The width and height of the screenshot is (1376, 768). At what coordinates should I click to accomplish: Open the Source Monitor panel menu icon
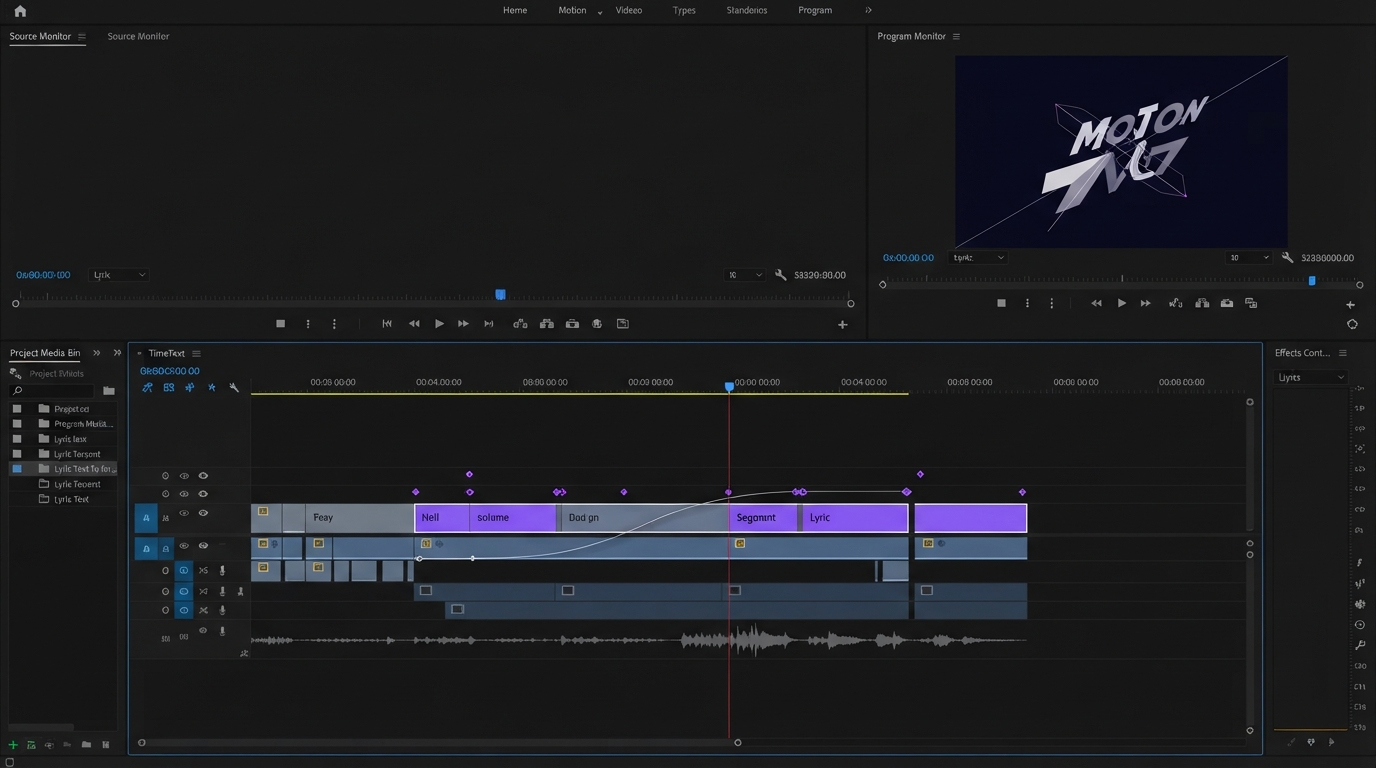click(82, 36)
